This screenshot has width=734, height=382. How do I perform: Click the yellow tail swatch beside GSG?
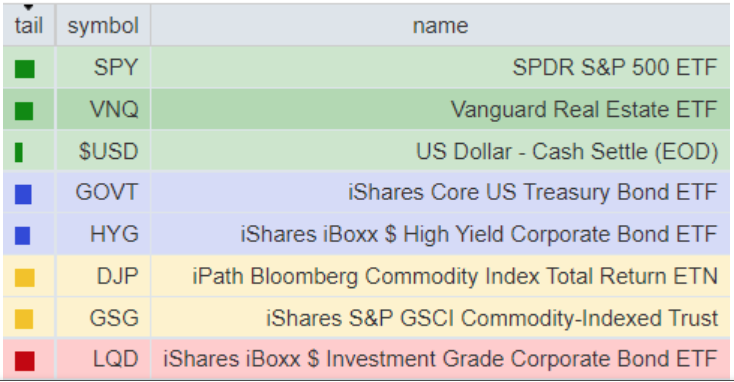pos(24,319)
